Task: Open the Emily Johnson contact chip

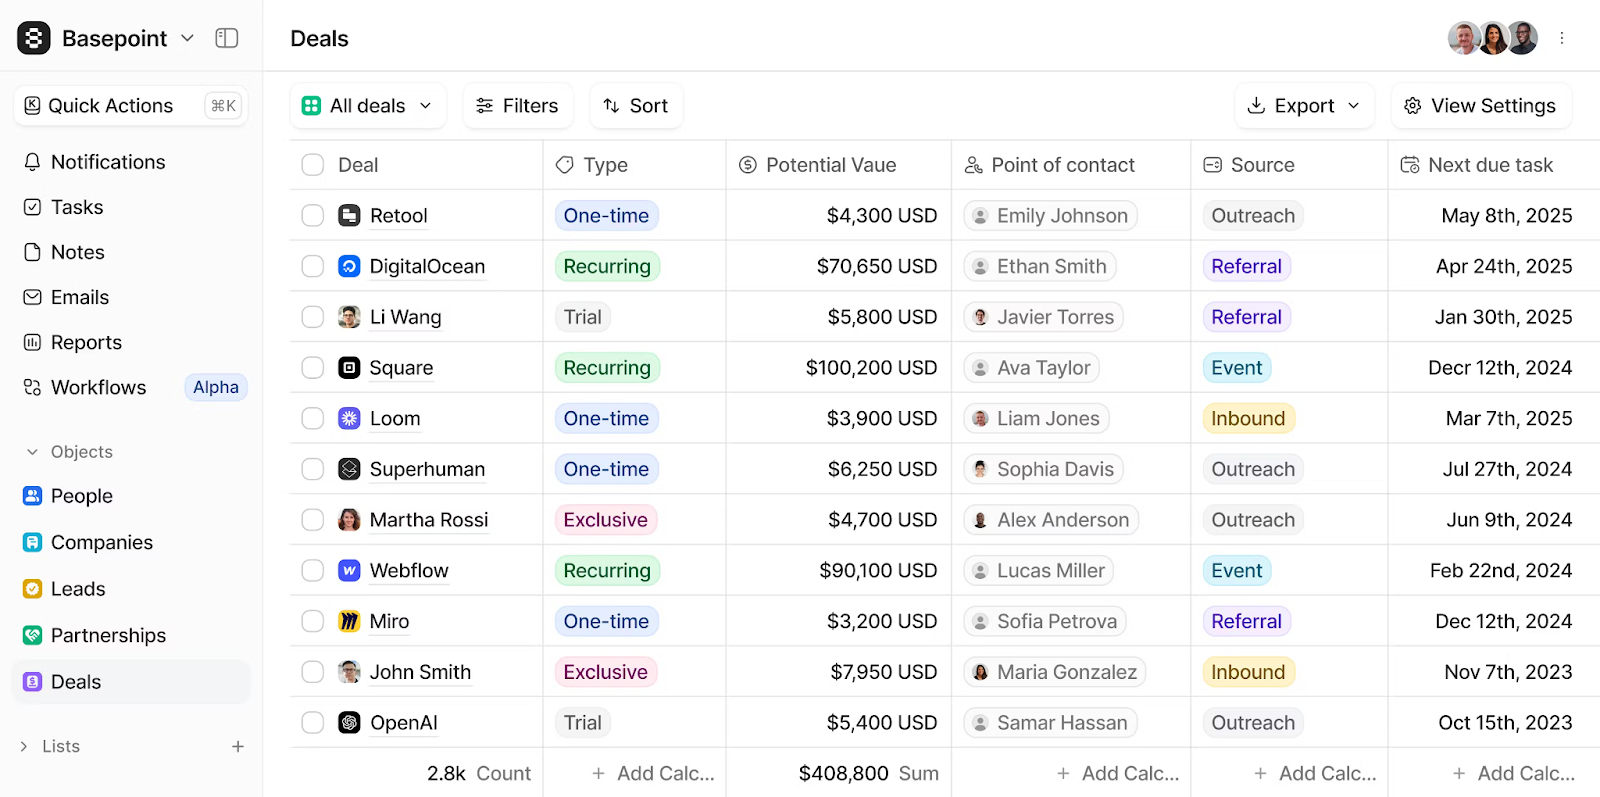Action: click(1050, 215)
